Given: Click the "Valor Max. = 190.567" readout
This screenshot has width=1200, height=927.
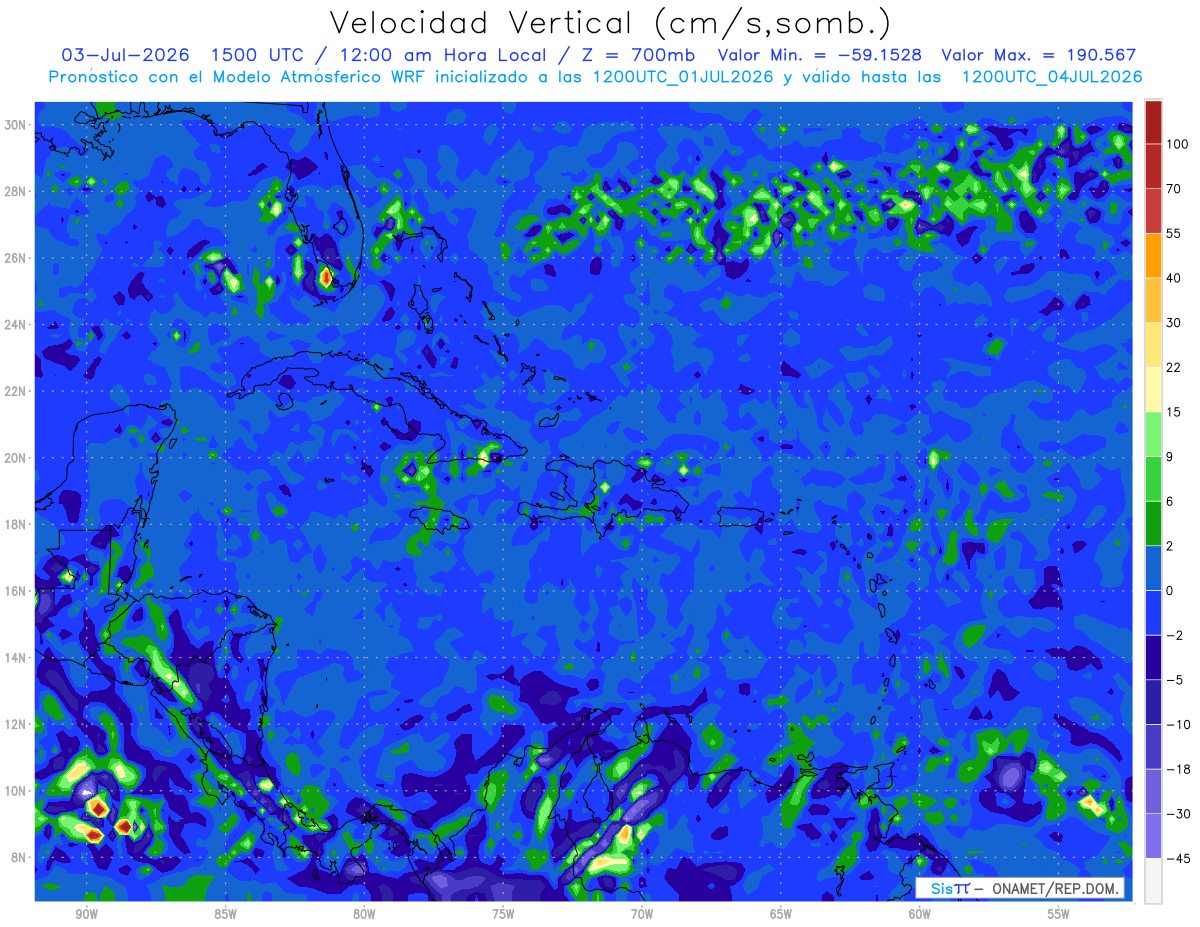Looking at the screenshot, I should point(1039,55).
